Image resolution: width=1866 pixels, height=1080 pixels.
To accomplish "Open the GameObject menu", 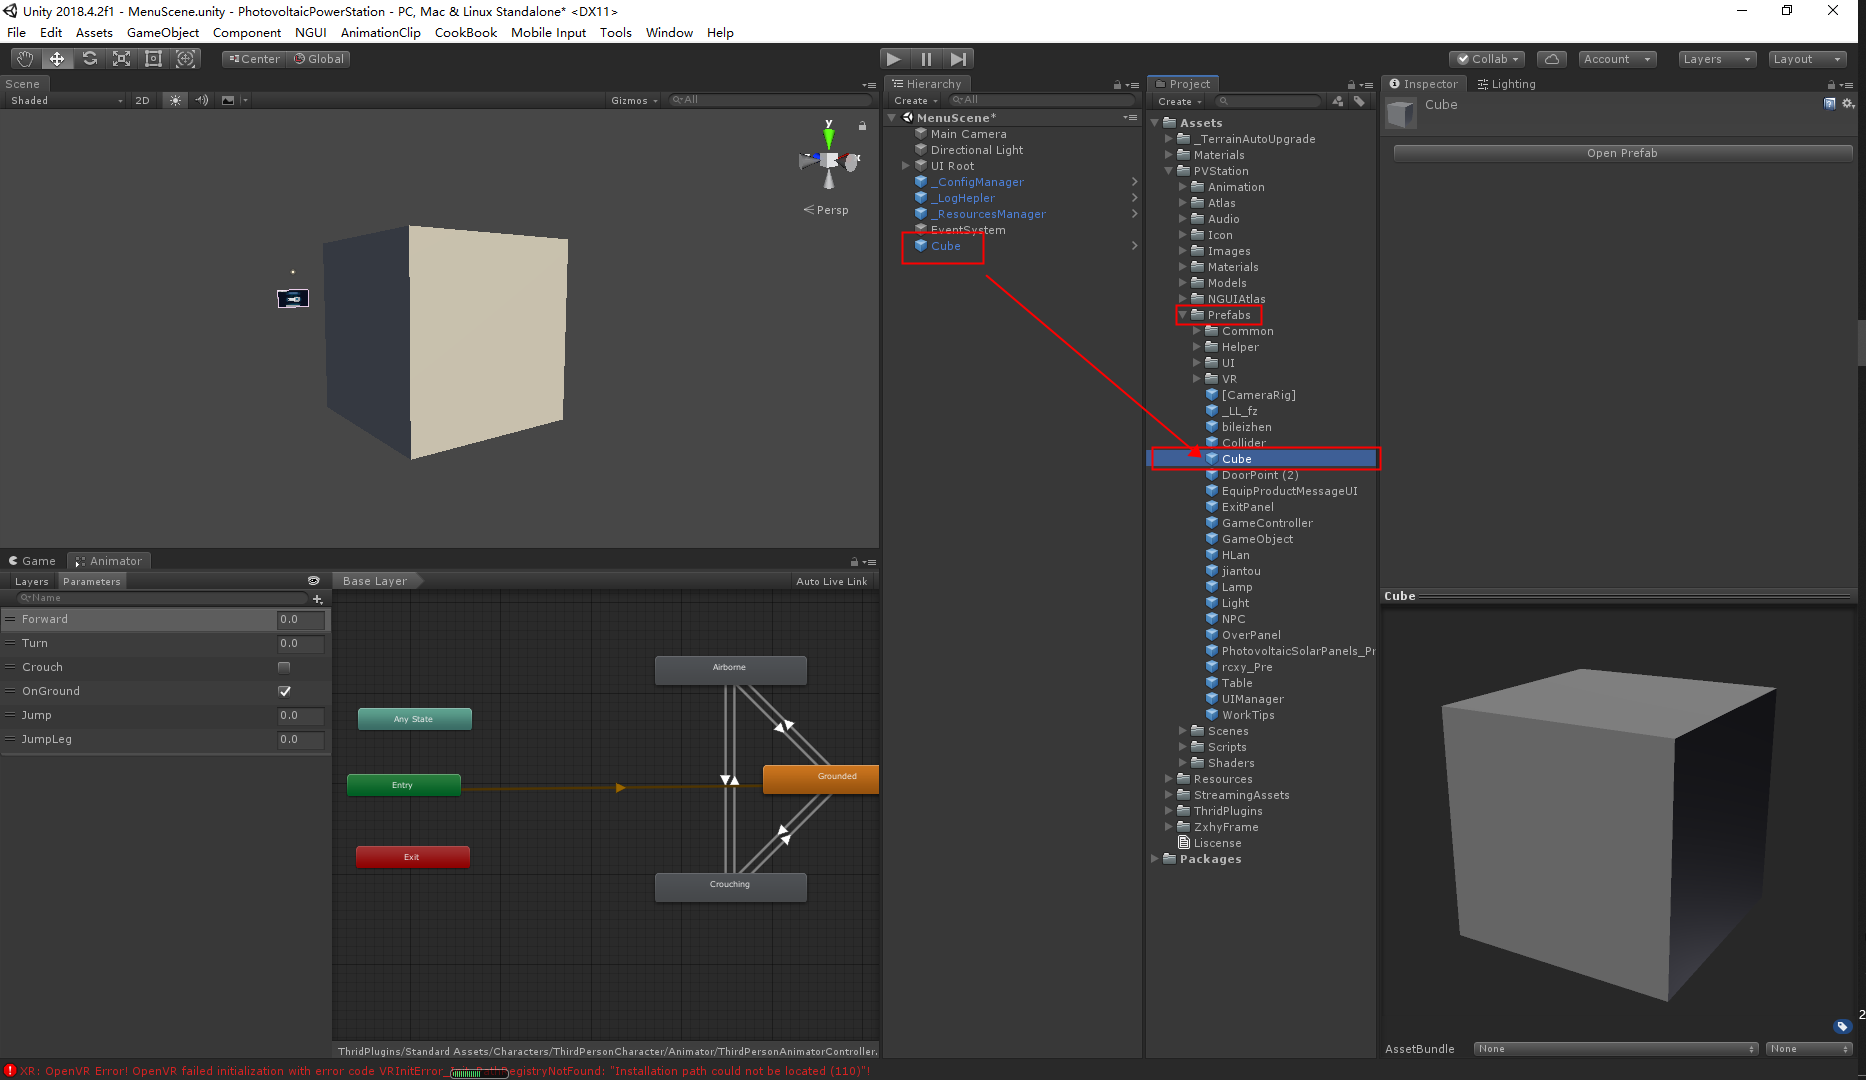I will (x=163, y=32).
